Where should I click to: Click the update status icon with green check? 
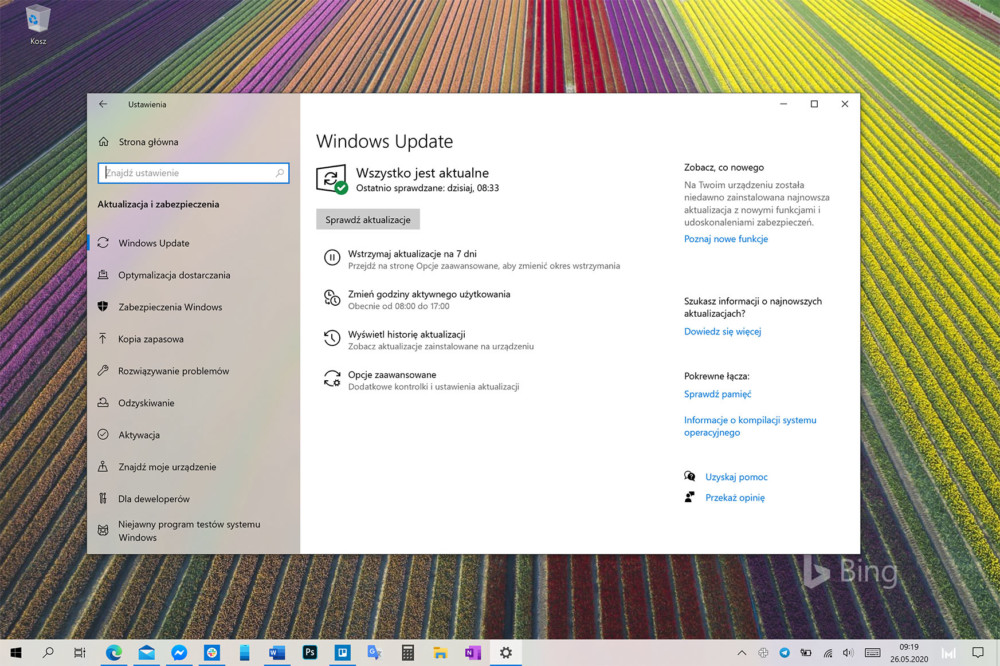[332, 179]
